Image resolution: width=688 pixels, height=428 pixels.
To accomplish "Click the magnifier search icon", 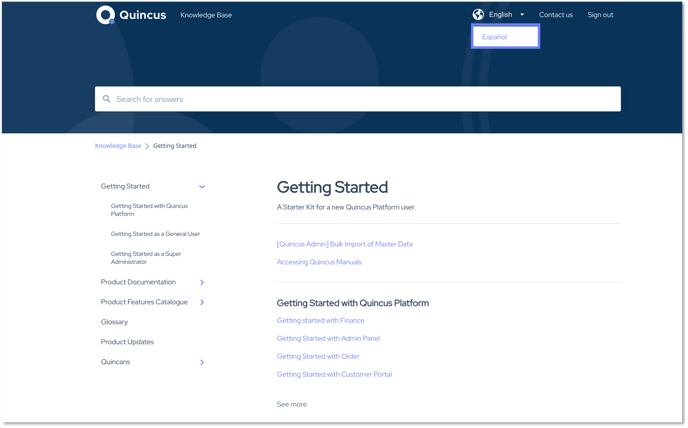I will click(107, 99).
